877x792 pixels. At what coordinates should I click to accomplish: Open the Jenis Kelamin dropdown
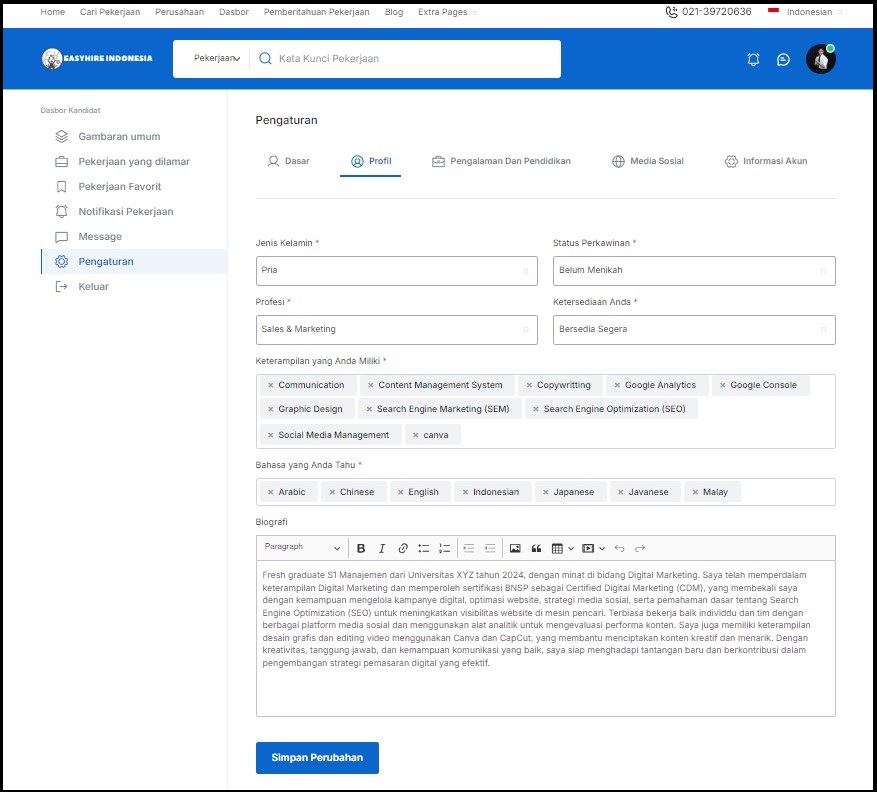(397, 271)
